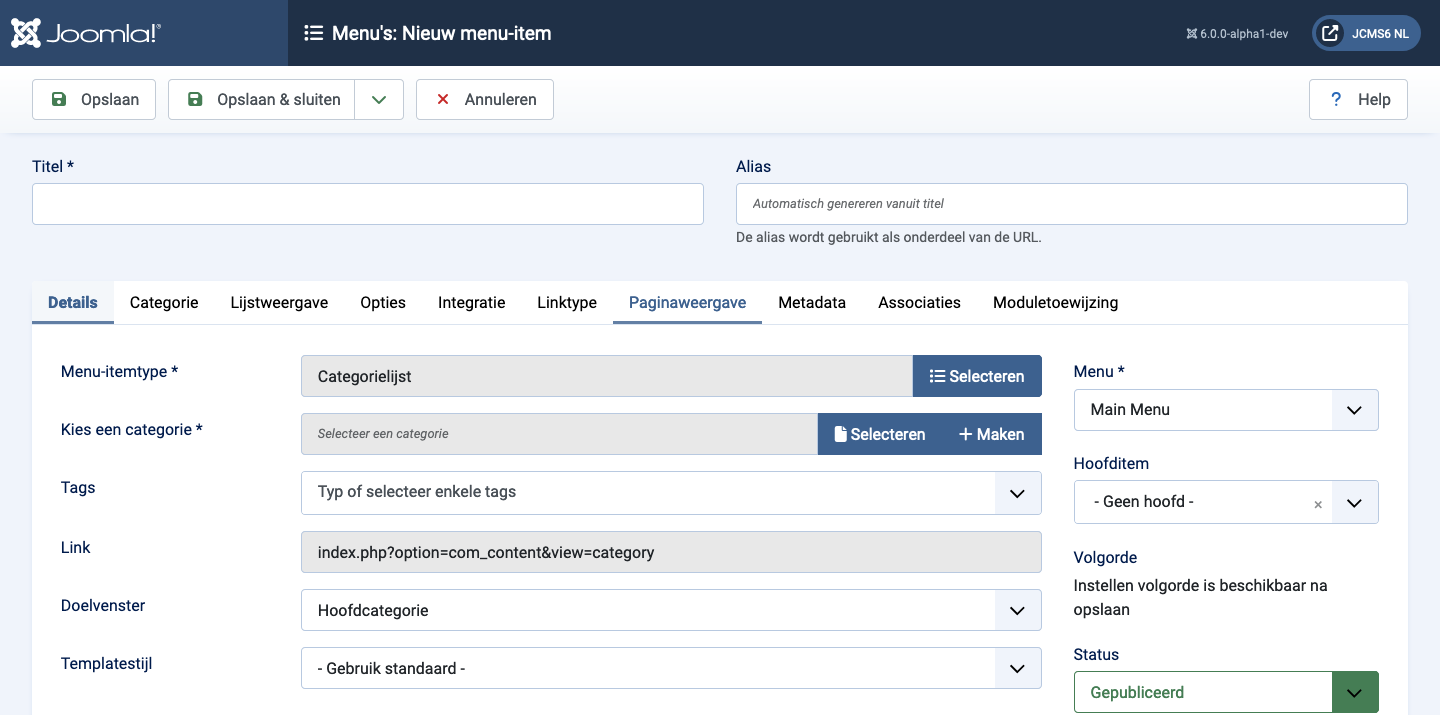Image resolution: width=1440 pixels, height=715 pixels.
Task: Click the menu list icon beside the page title
Action: tap(313, 33)
